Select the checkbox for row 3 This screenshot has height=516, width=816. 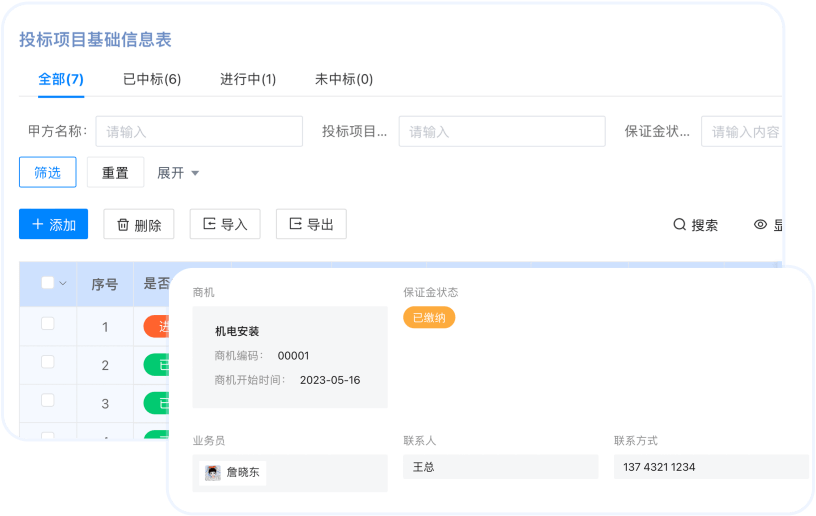coord(47,401)
